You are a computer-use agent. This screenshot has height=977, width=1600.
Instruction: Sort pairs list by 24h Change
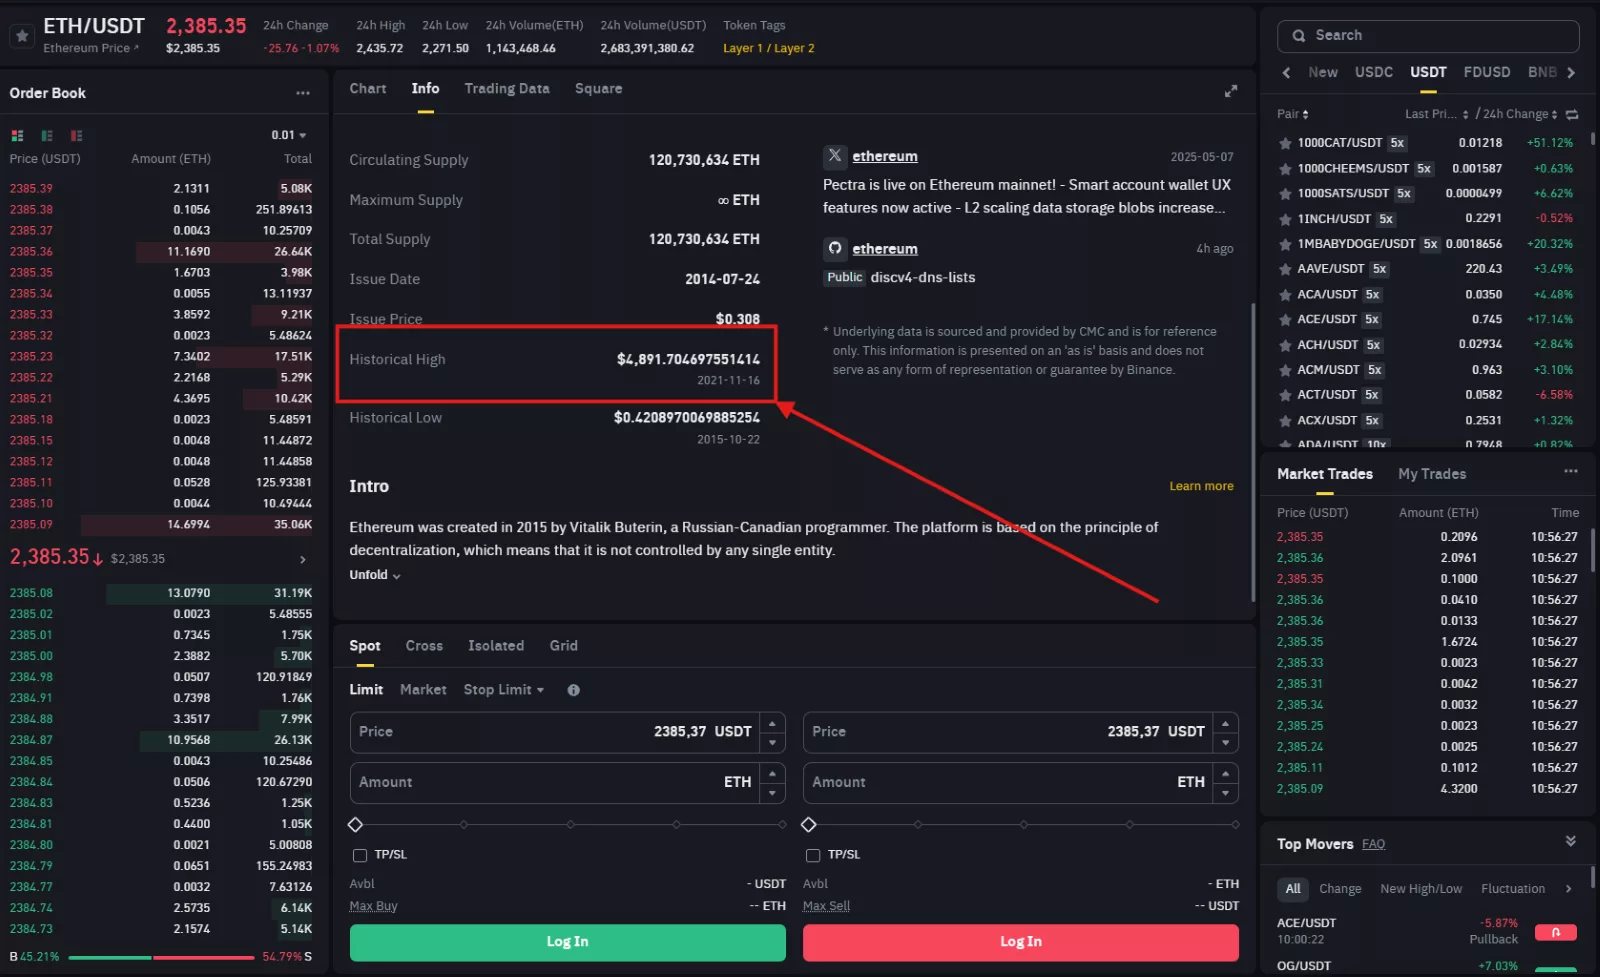click(1521, 114)
